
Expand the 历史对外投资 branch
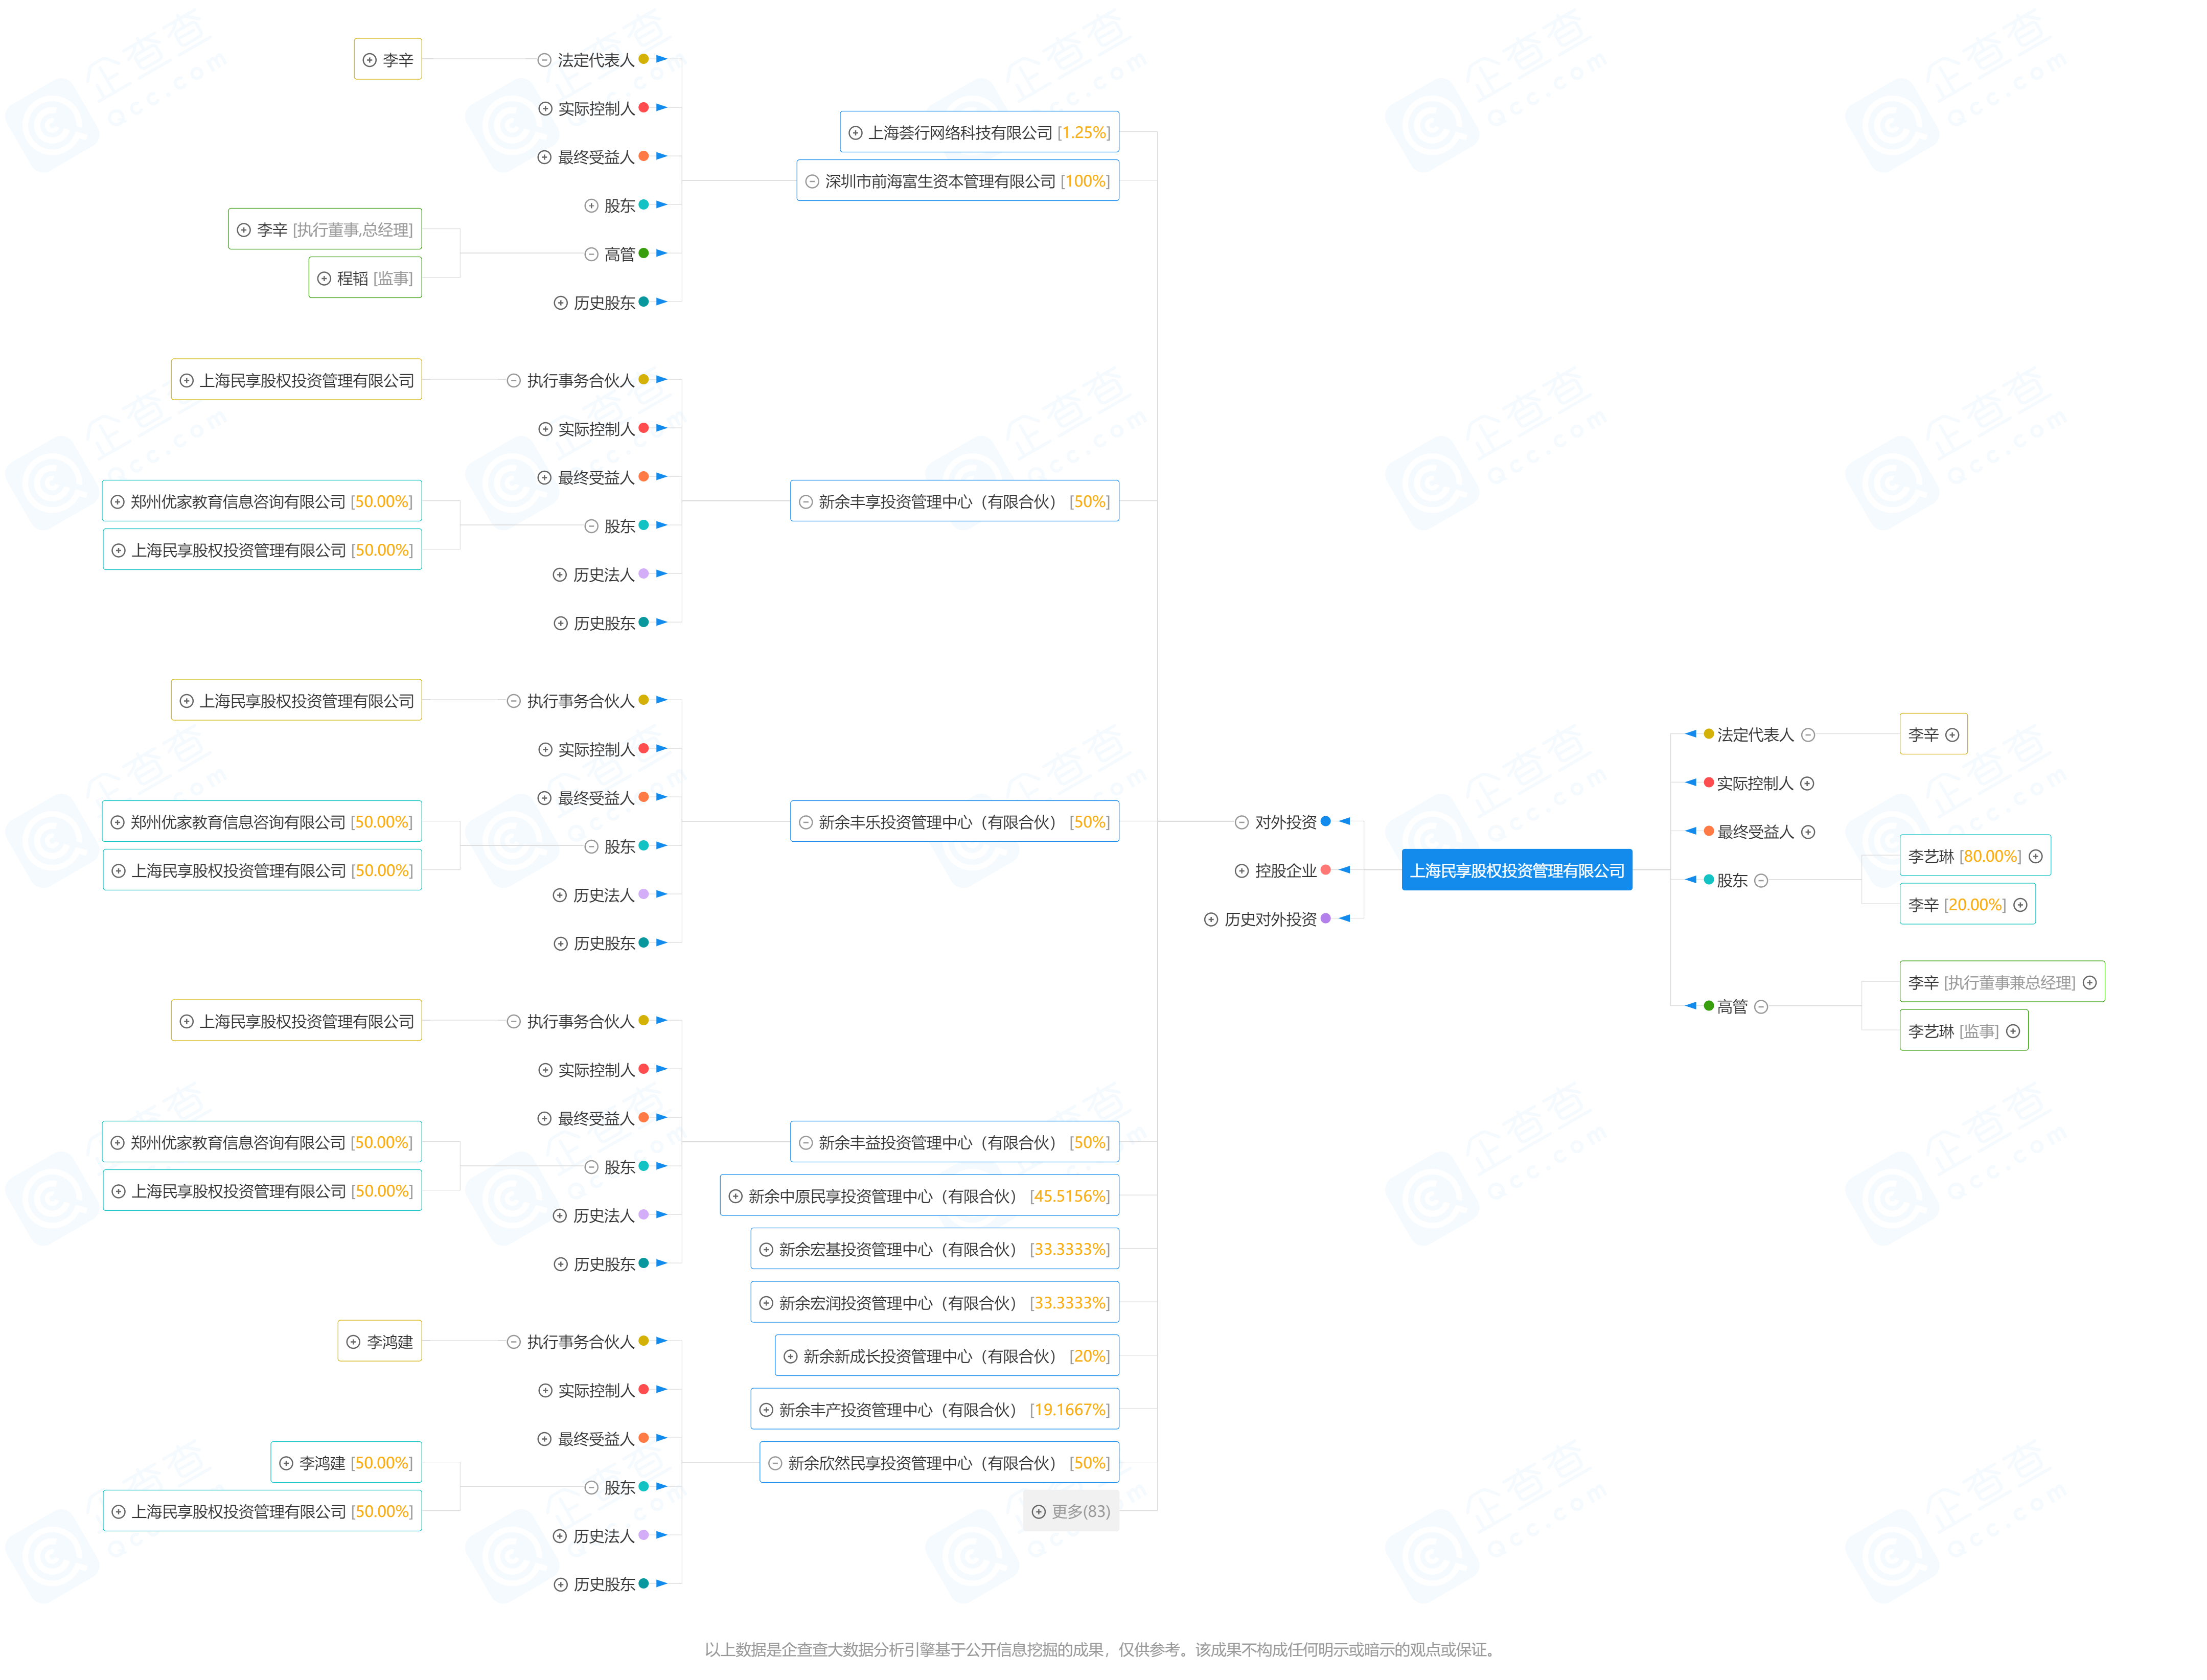click(1210, 919)
